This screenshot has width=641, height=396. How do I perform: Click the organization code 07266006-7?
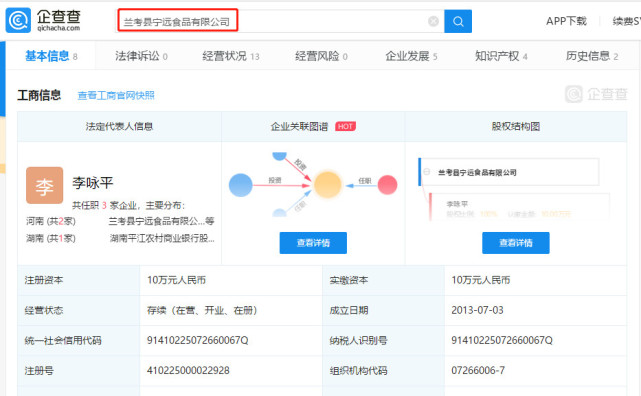tap(478, 371)
